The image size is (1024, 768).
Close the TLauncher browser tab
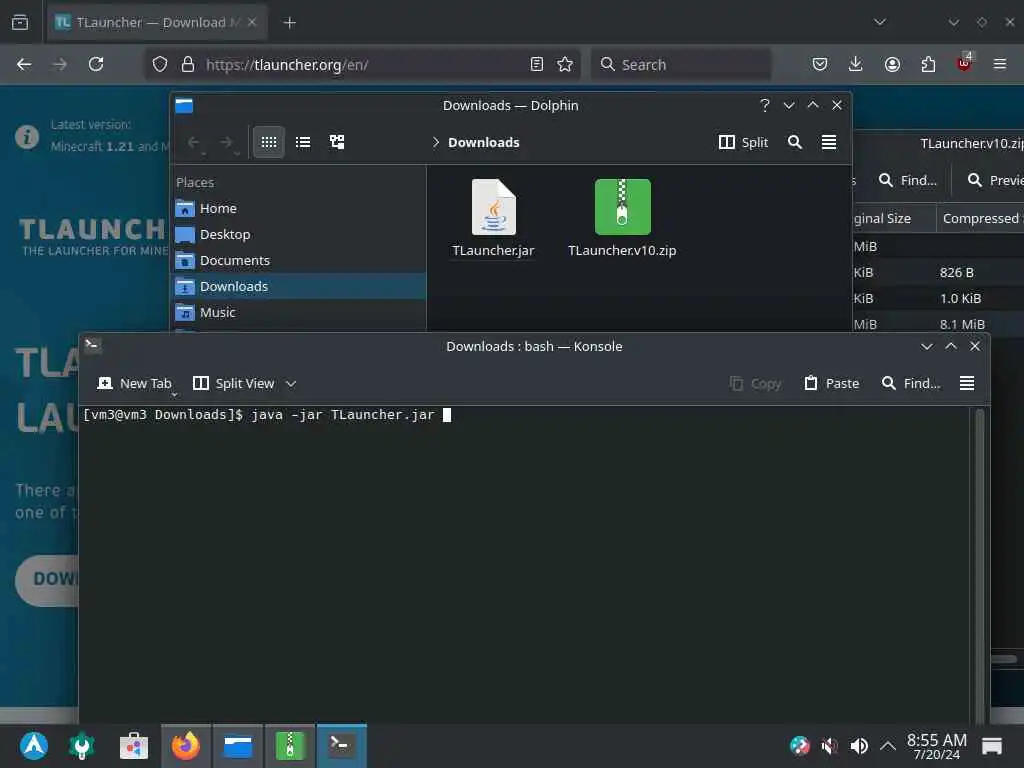click(252, 22)
